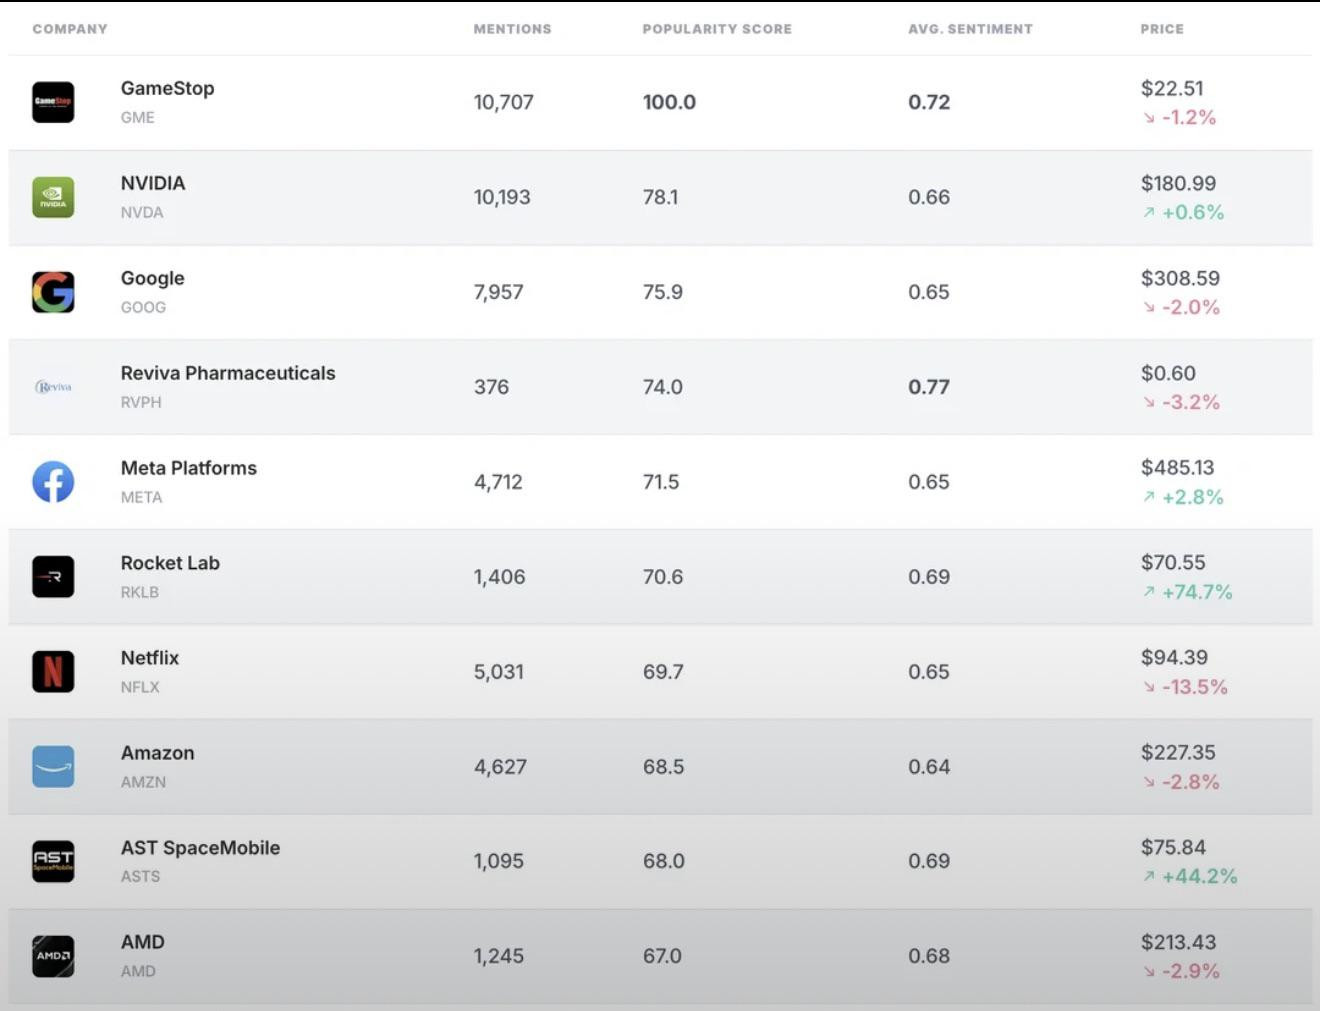Click the AST SpaceMobile logo icon
This screenshot has height=1011, width=1320.
pos(53,861)
